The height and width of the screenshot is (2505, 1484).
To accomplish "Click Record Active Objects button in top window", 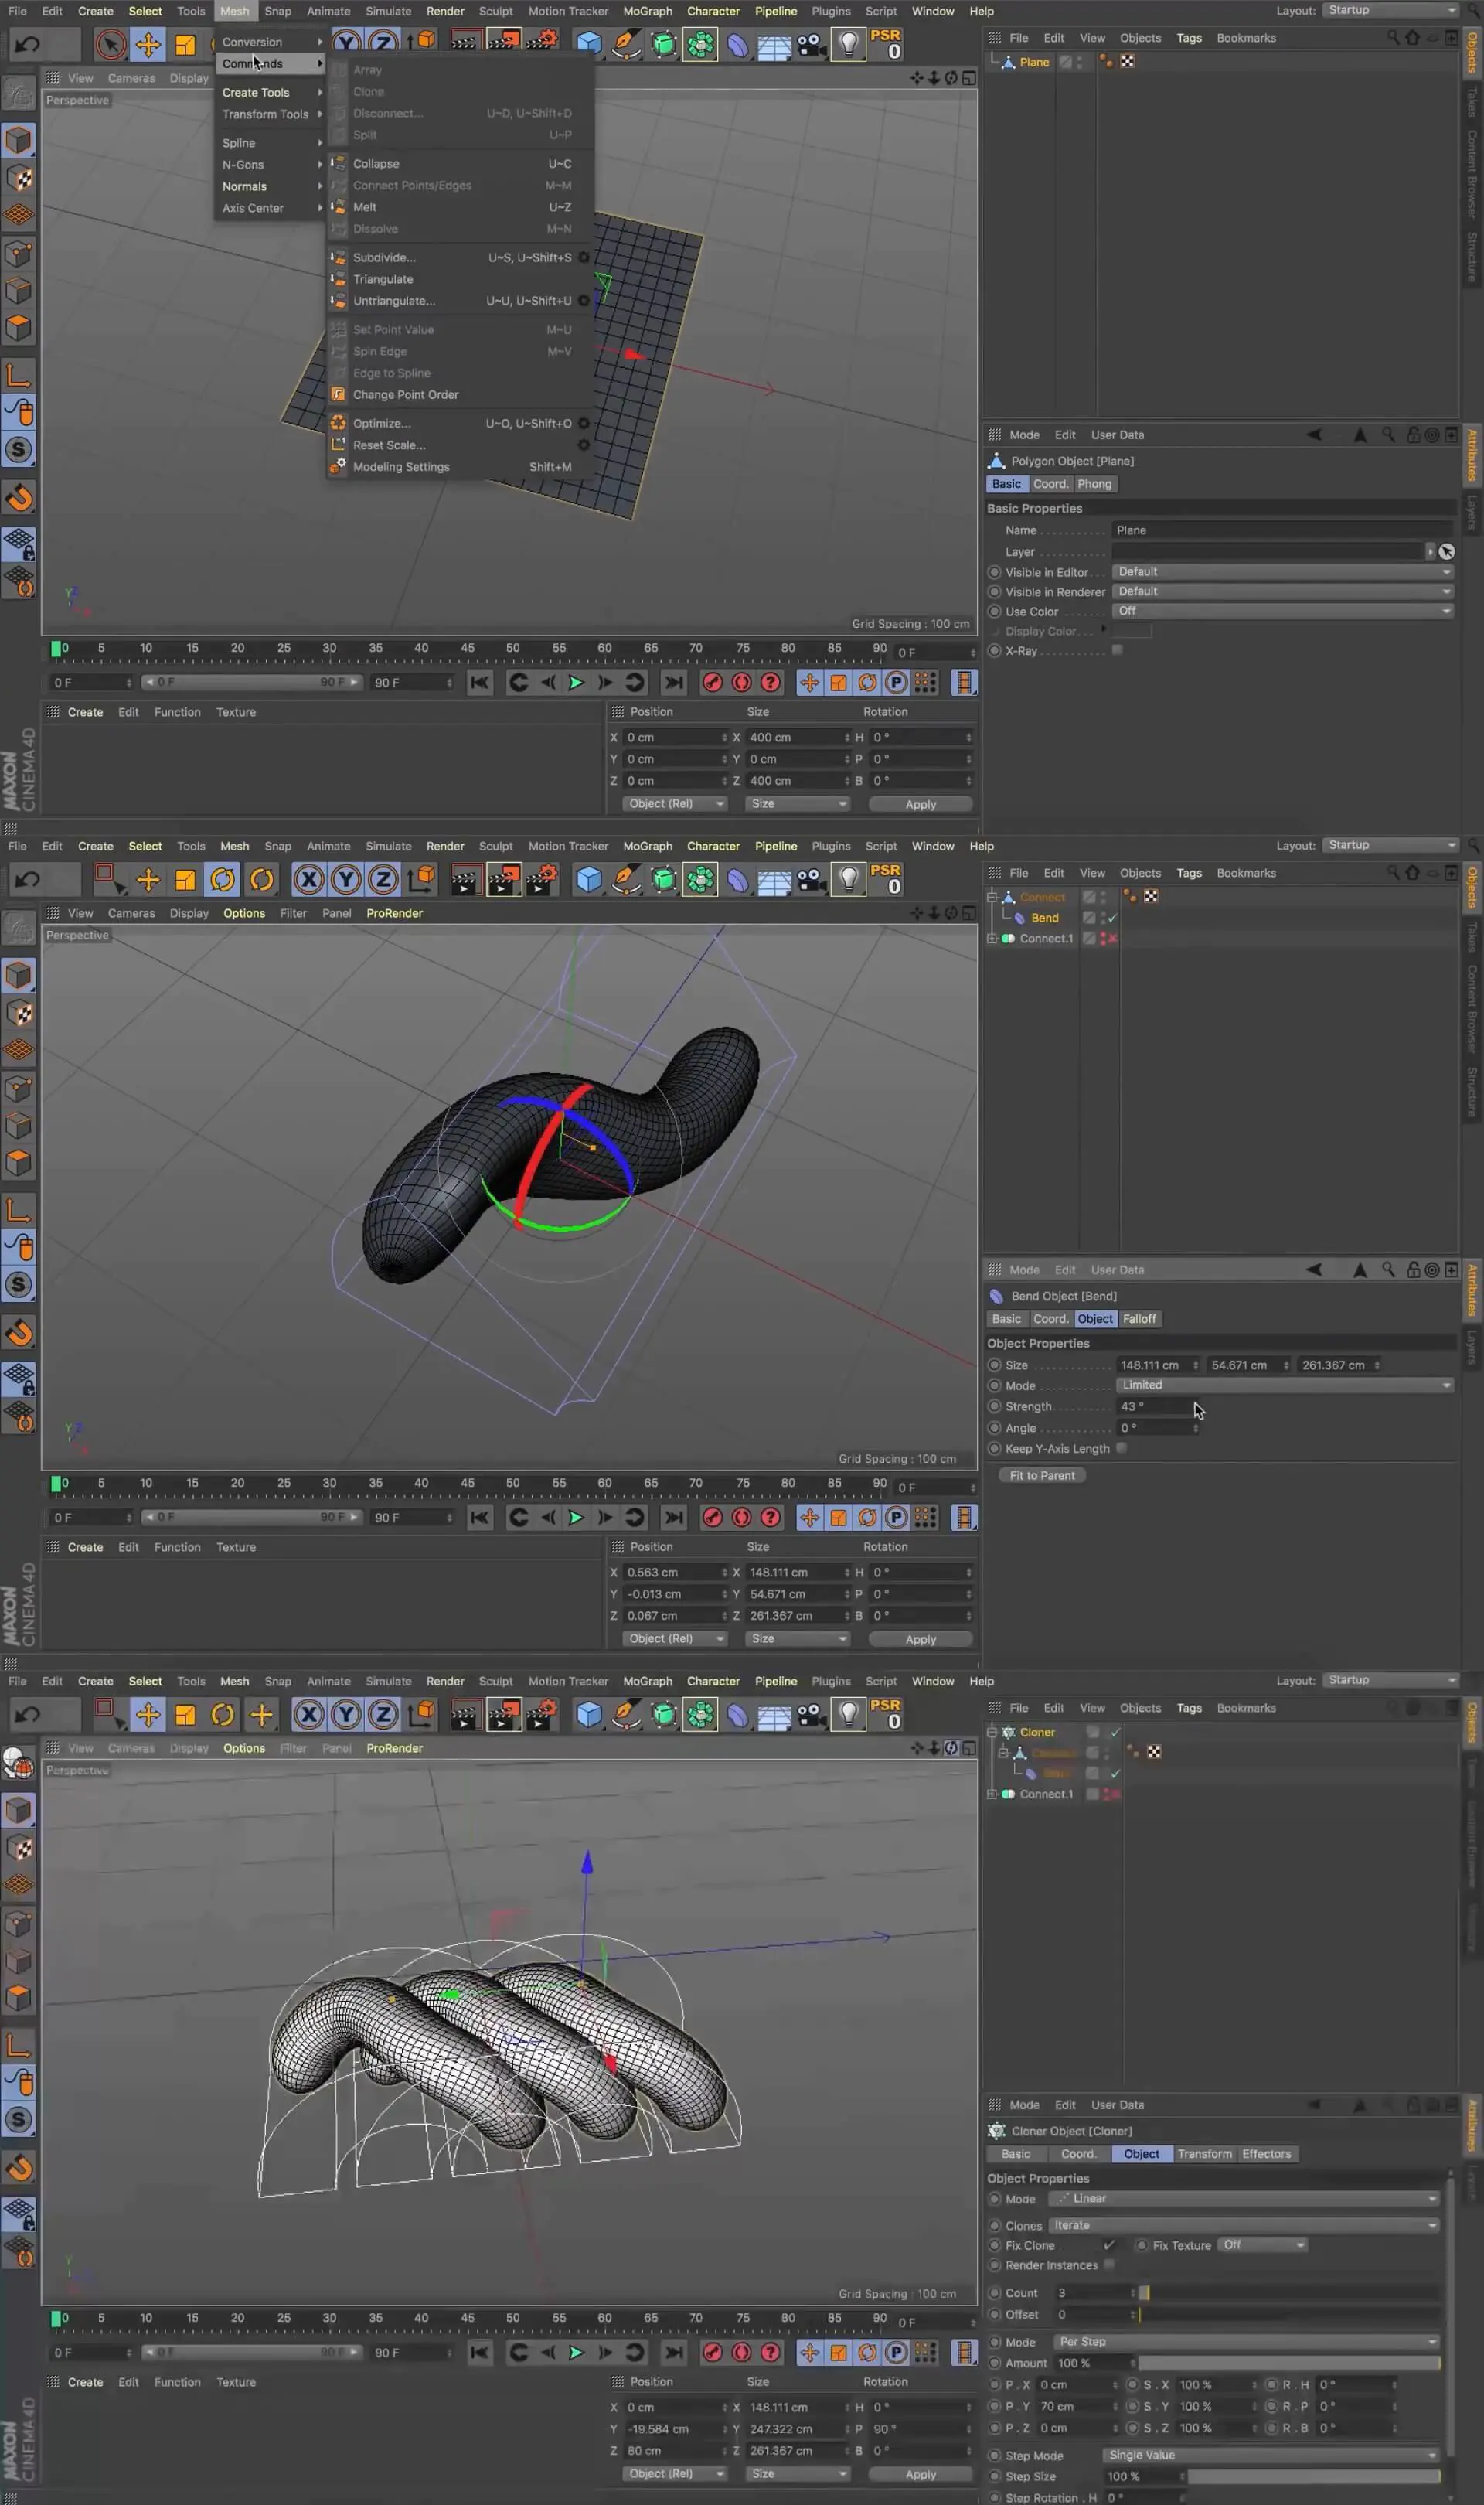I will coord(713,682).
